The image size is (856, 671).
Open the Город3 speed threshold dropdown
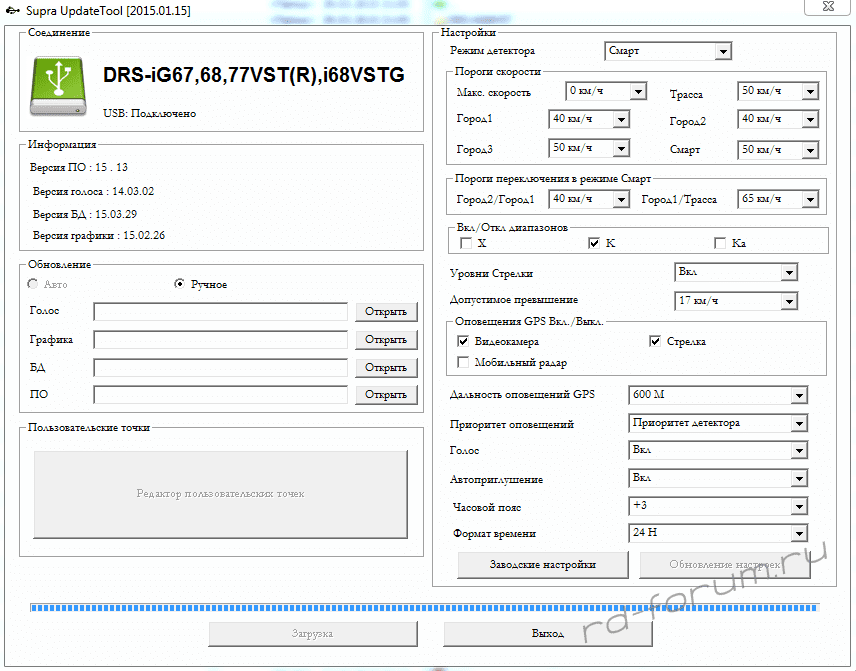pos(589,149)
